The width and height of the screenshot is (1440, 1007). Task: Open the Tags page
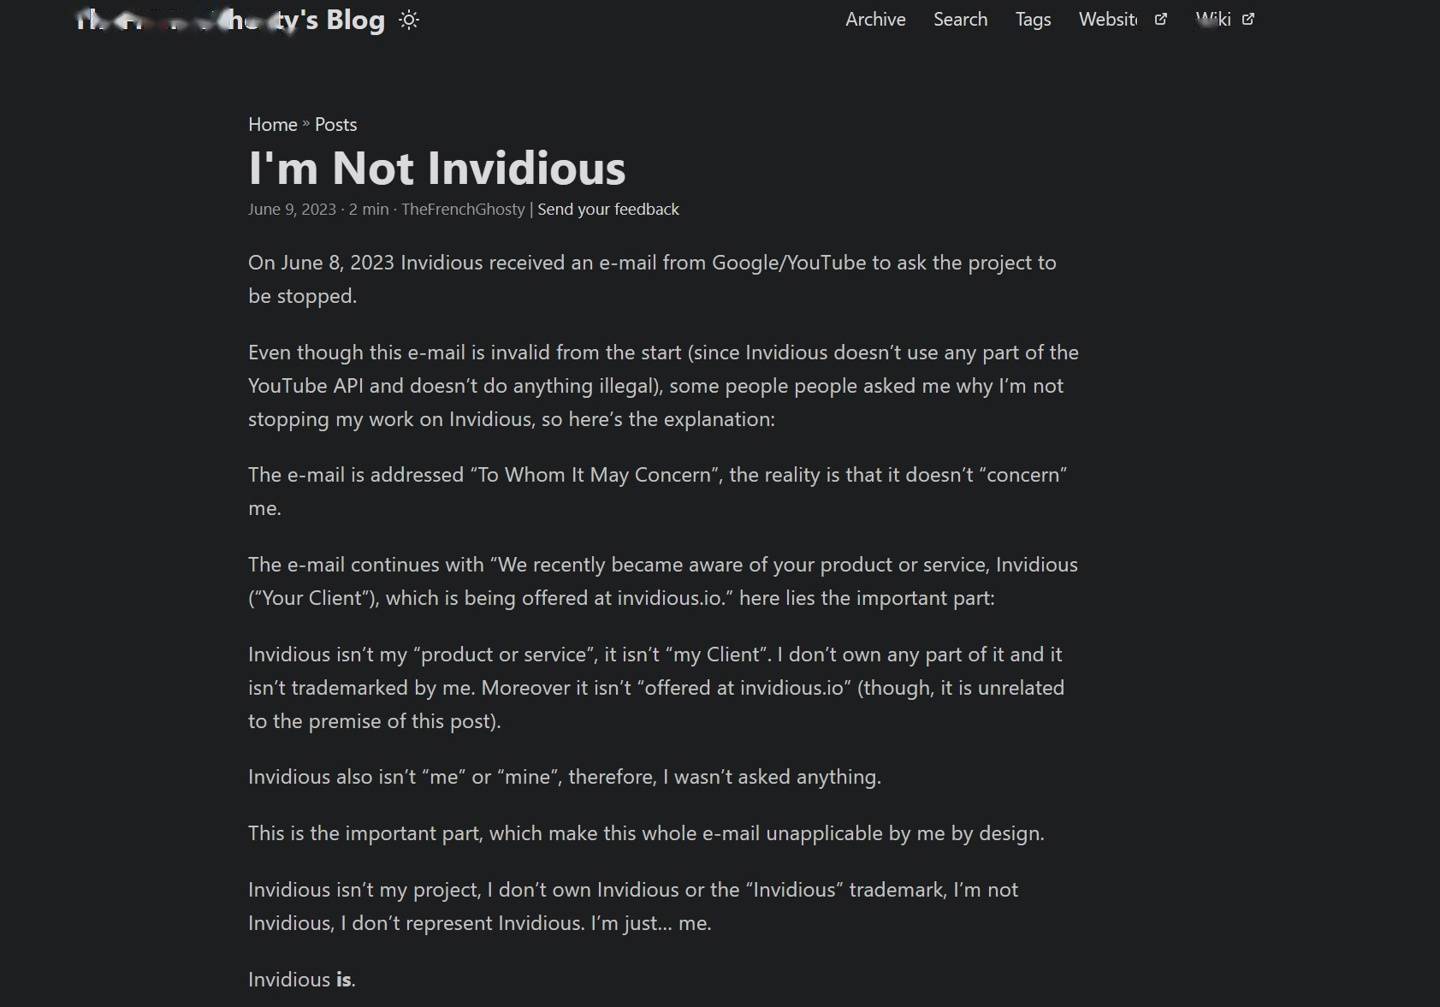click(1033, 19)
